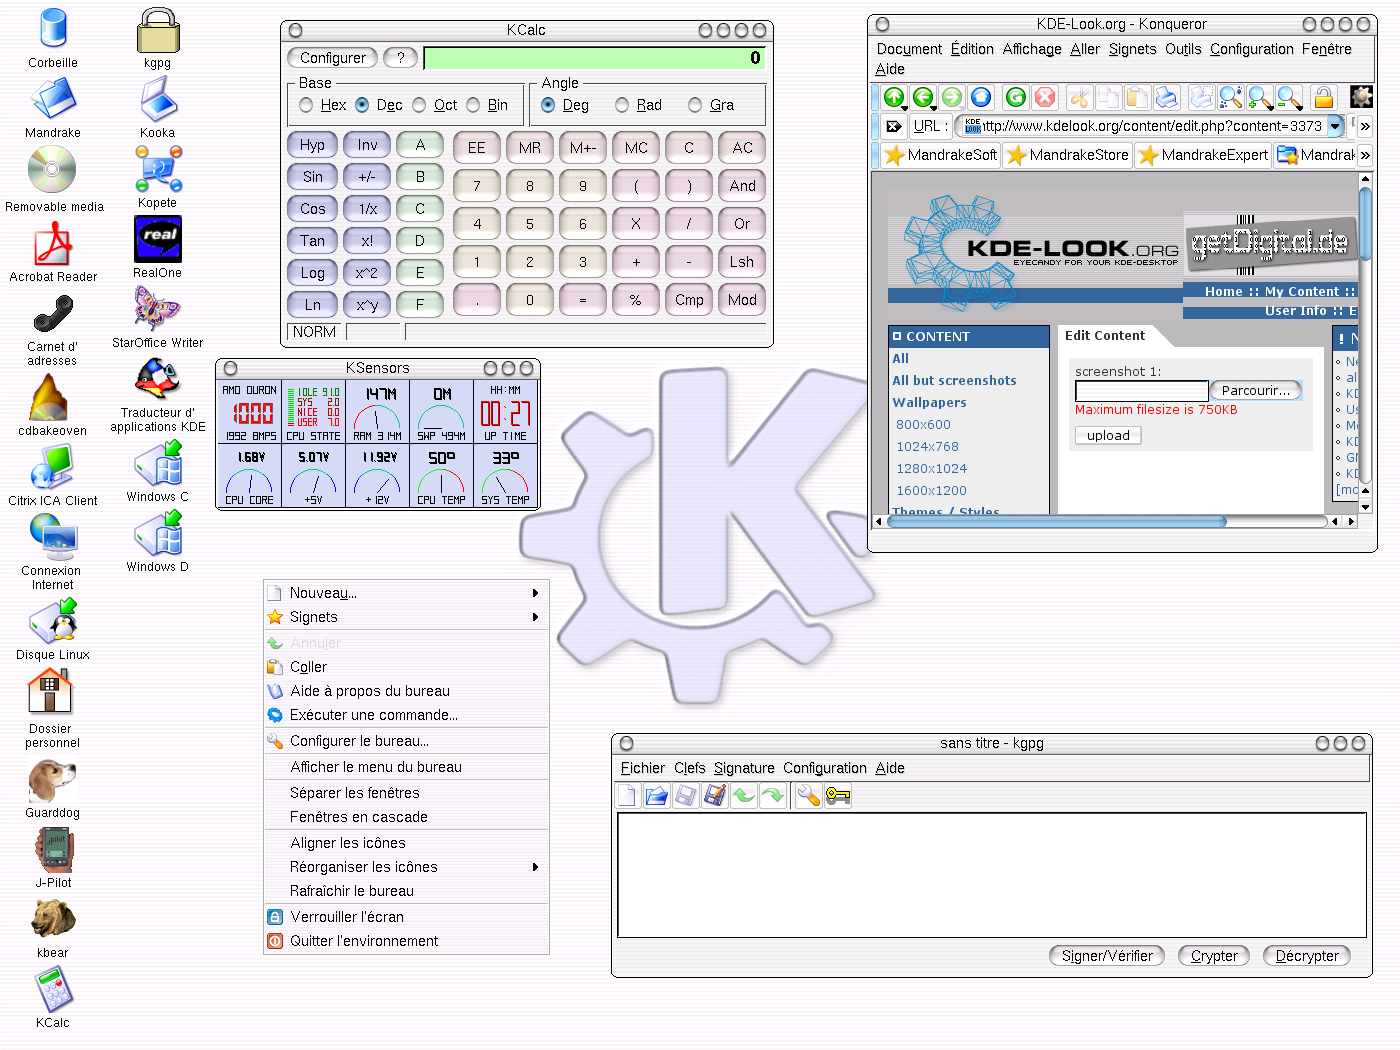This screenshot has height=1050, width=1400.
Task: Click the Print icon in Konqueror toolbar
Action: pyautogui.click(x=1166, y=97)
